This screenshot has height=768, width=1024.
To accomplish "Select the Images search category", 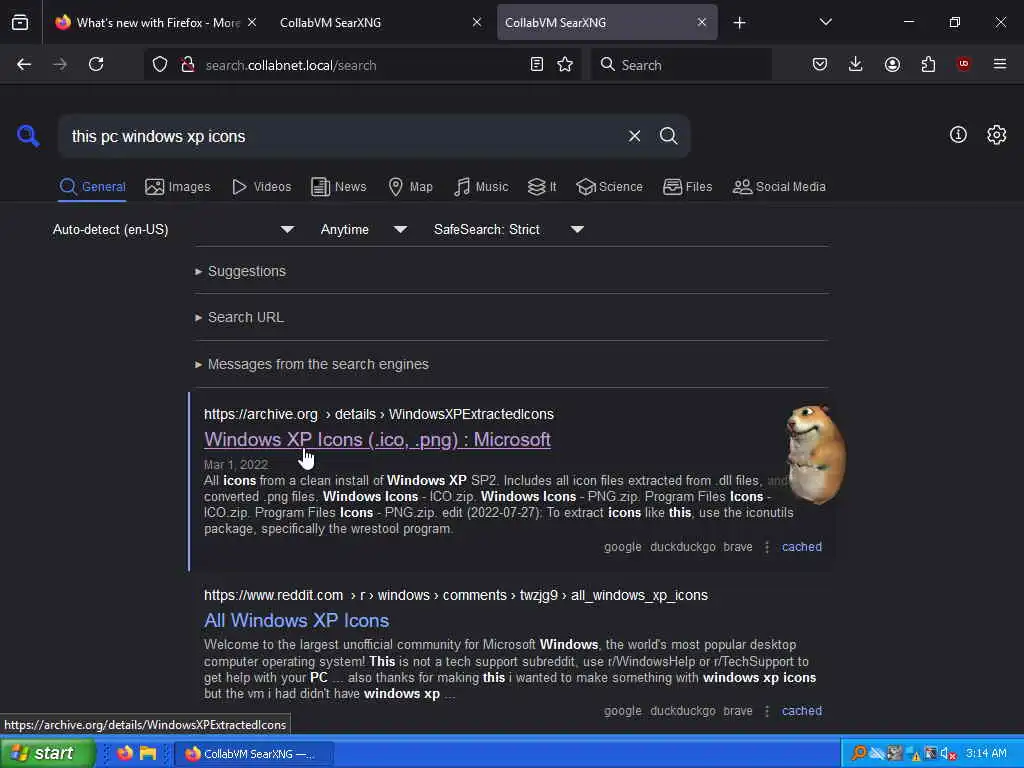I will coord(178,187).
